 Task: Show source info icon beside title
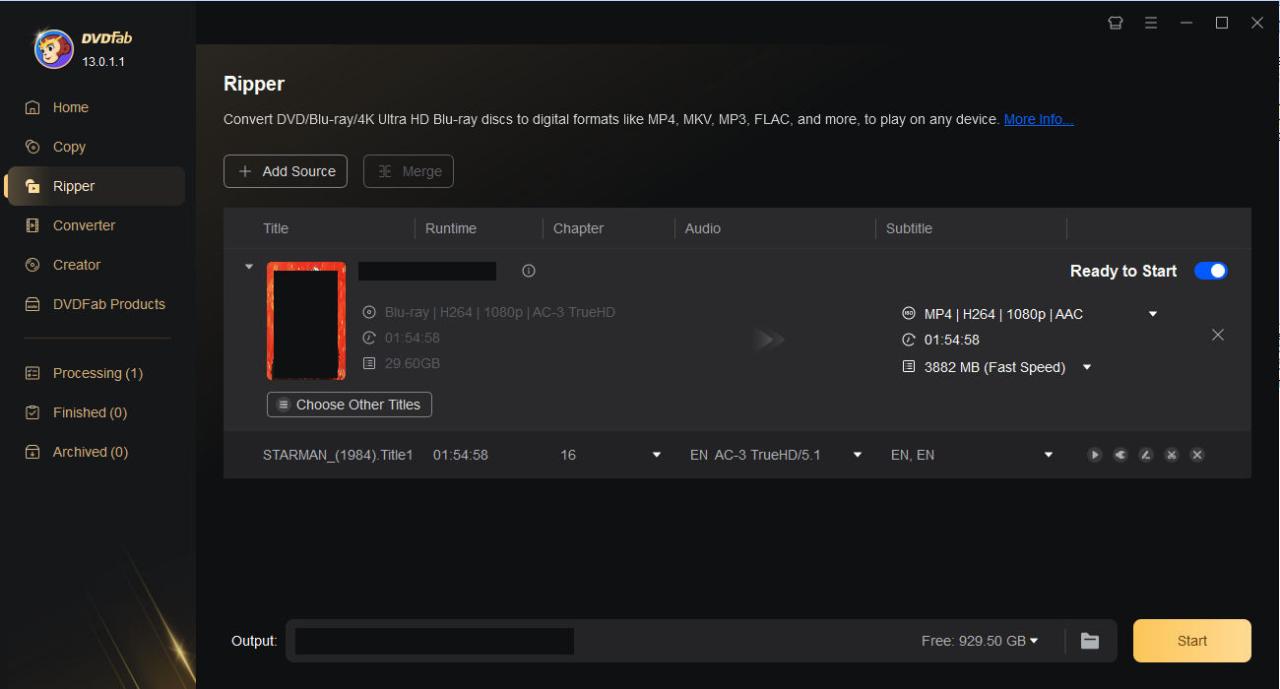click(x=529, y=271)
